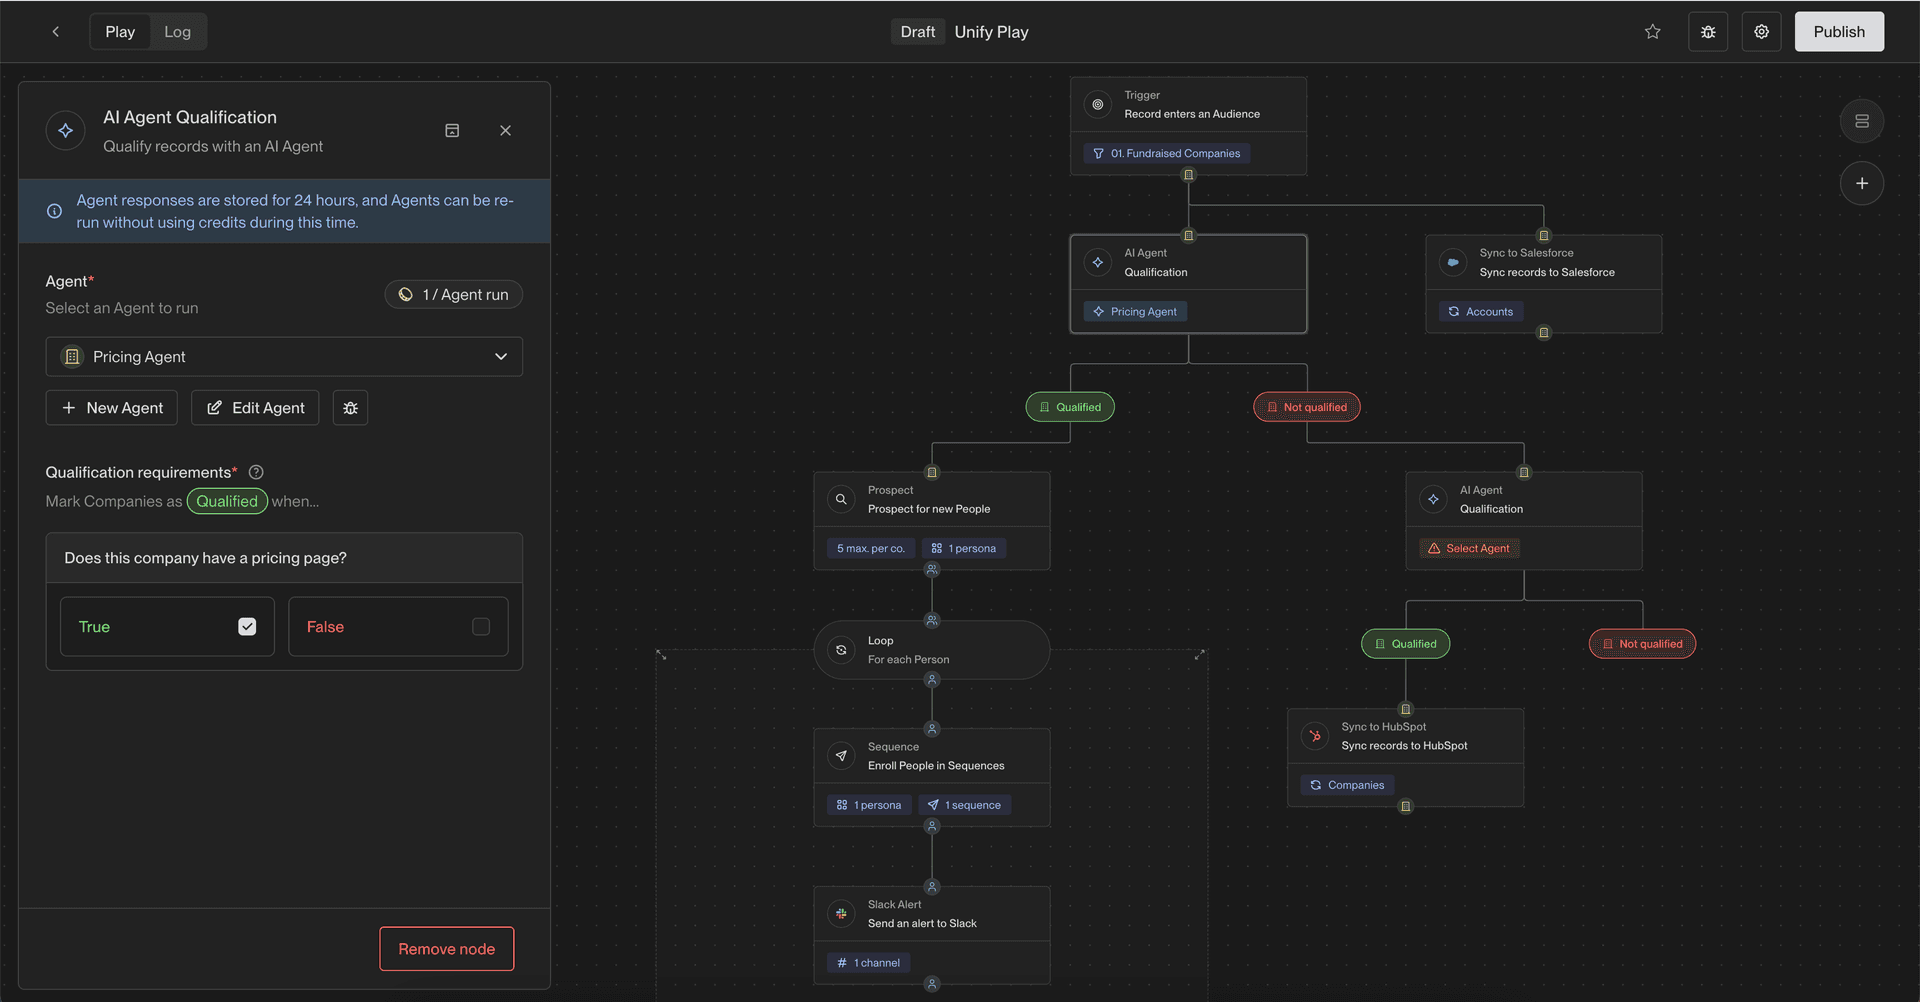Switch to the Play tab

[x=120, y=31]
